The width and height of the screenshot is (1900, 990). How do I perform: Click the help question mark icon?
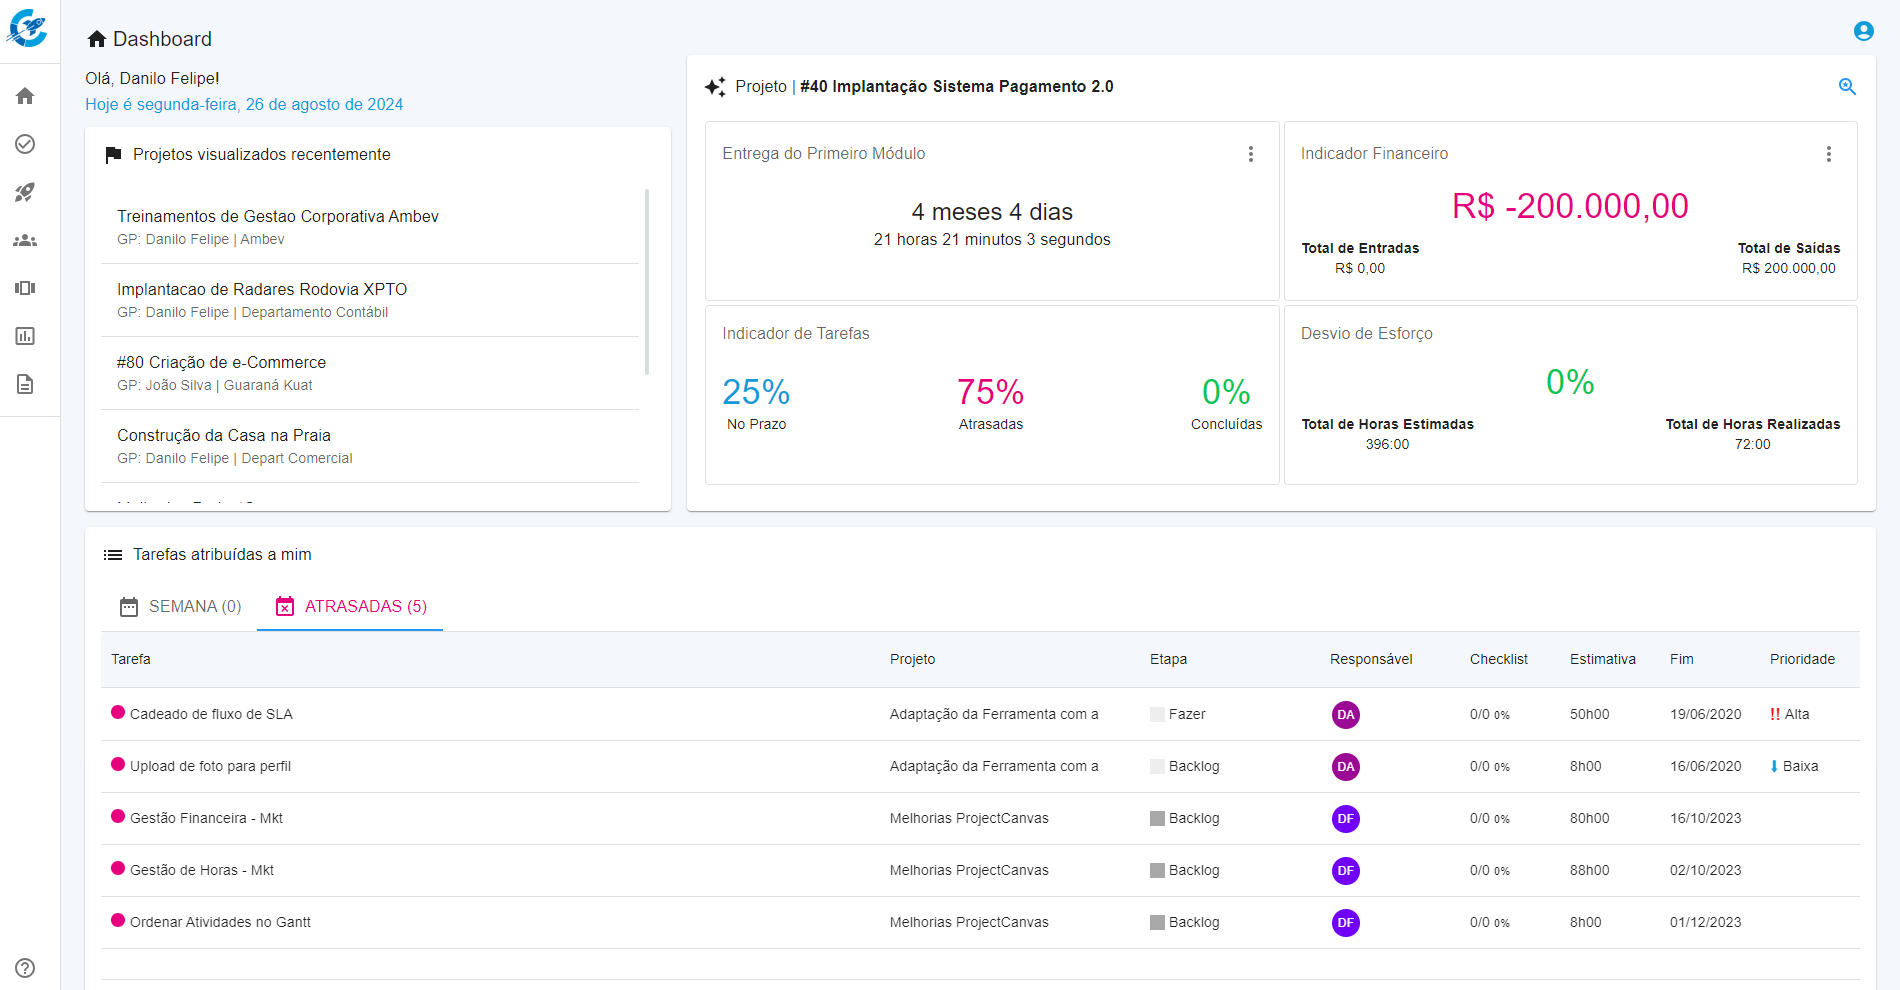25,968
